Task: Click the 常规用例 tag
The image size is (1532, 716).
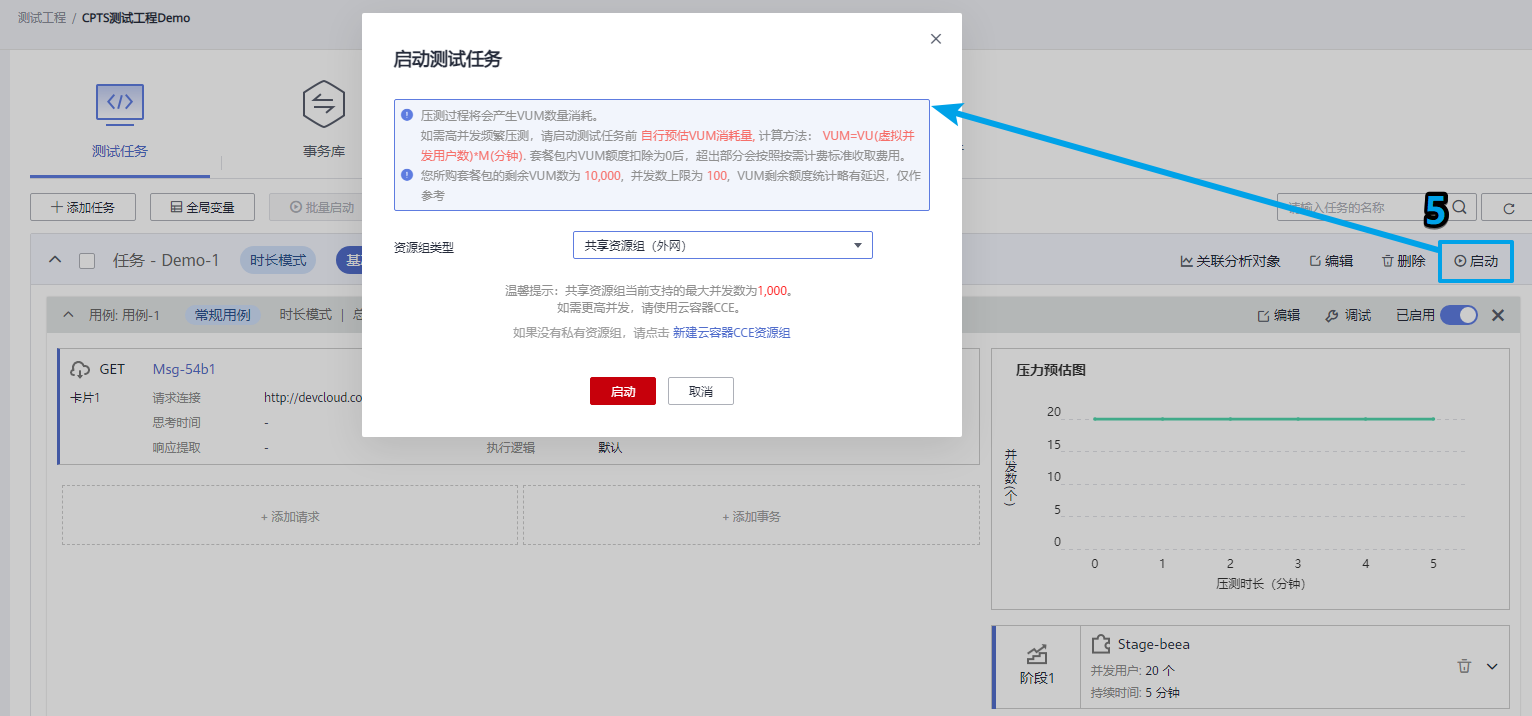Action: tap(222, 315)
